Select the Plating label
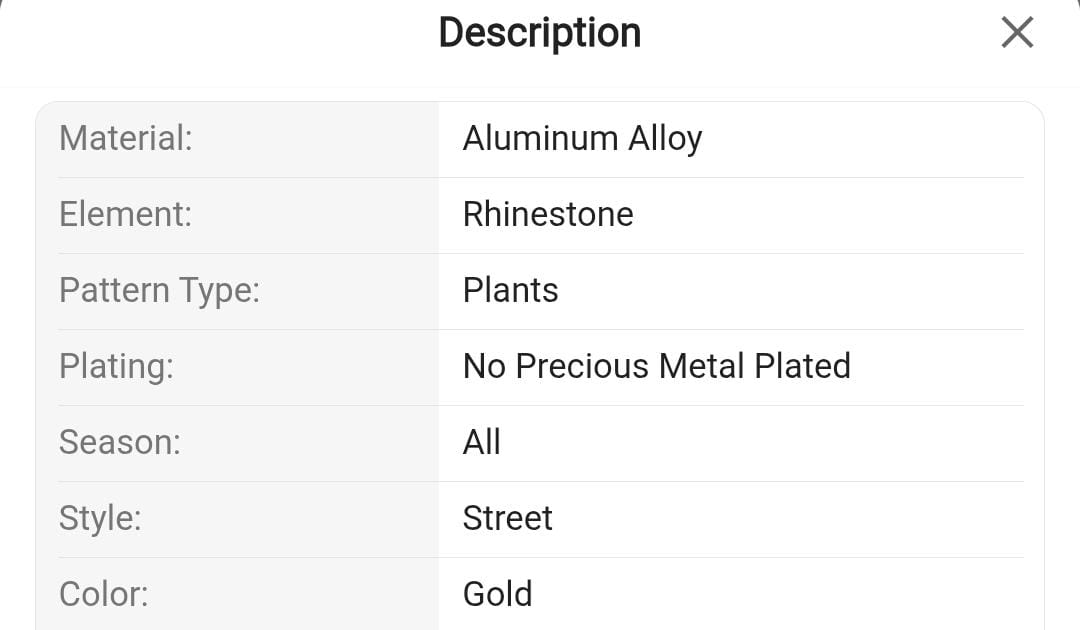 click(x=116, y=366)
